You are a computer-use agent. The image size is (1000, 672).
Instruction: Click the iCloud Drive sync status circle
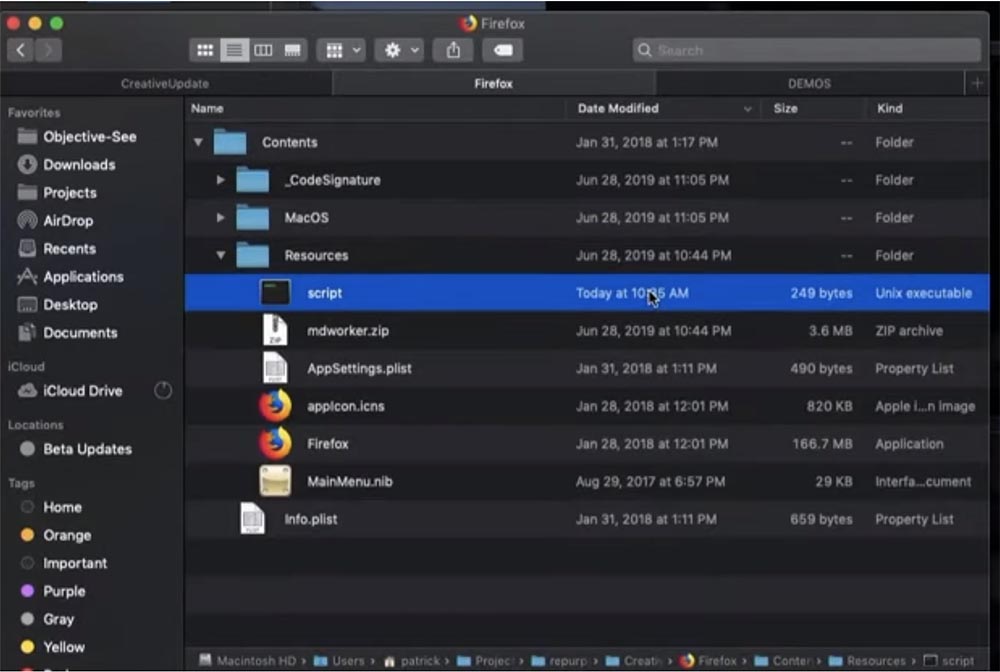[163, 390]
